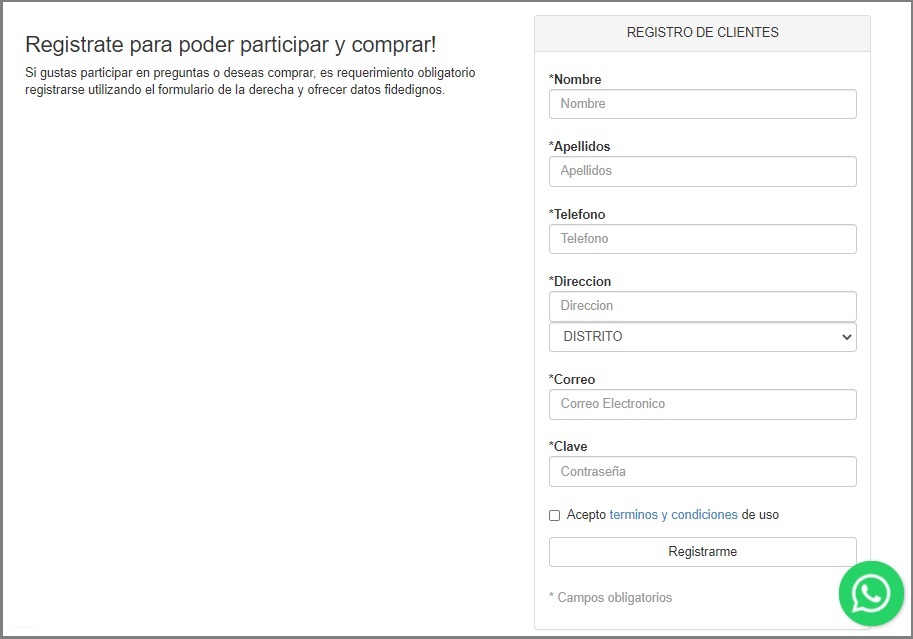913x639 pixels.
Task: Click the *Nombre field label
Action: pos(575,79)
